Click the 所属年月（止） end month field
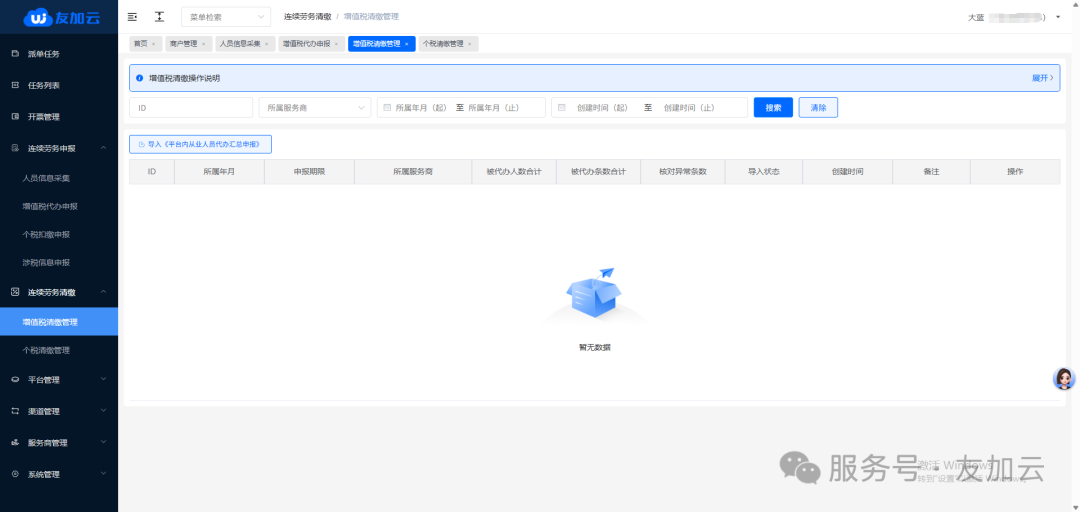This screenshot has height=512, width=1080. pos(494,107)
